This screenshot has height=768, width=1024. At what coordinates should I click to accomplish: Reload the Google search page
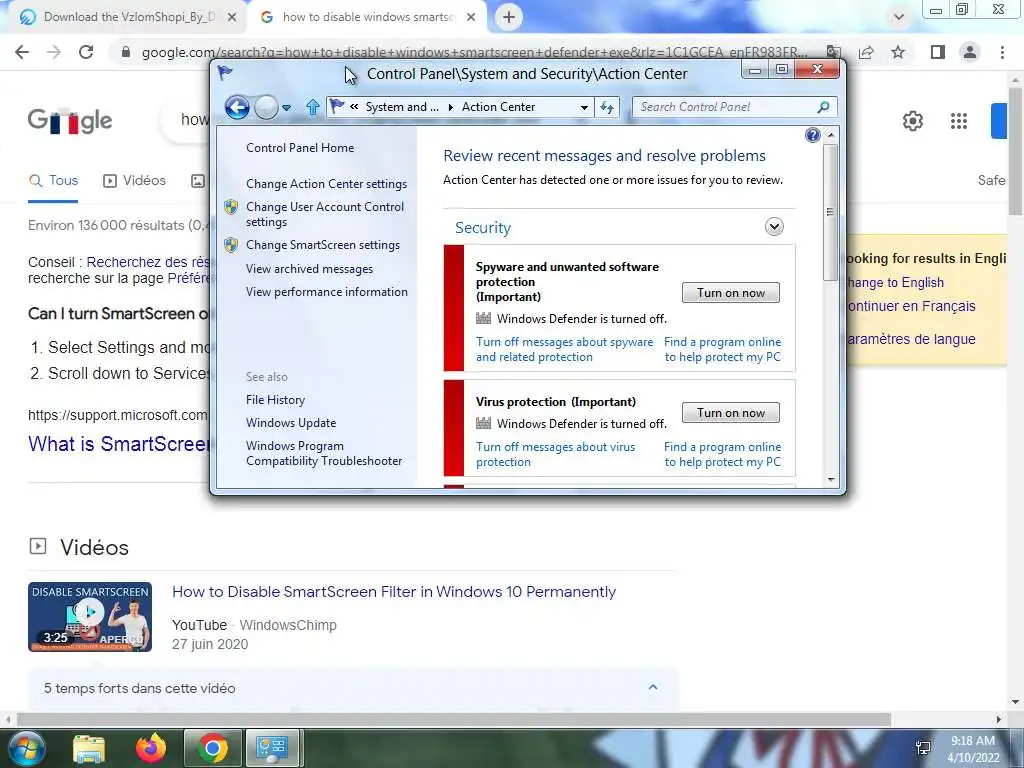[x=86, y=52]
